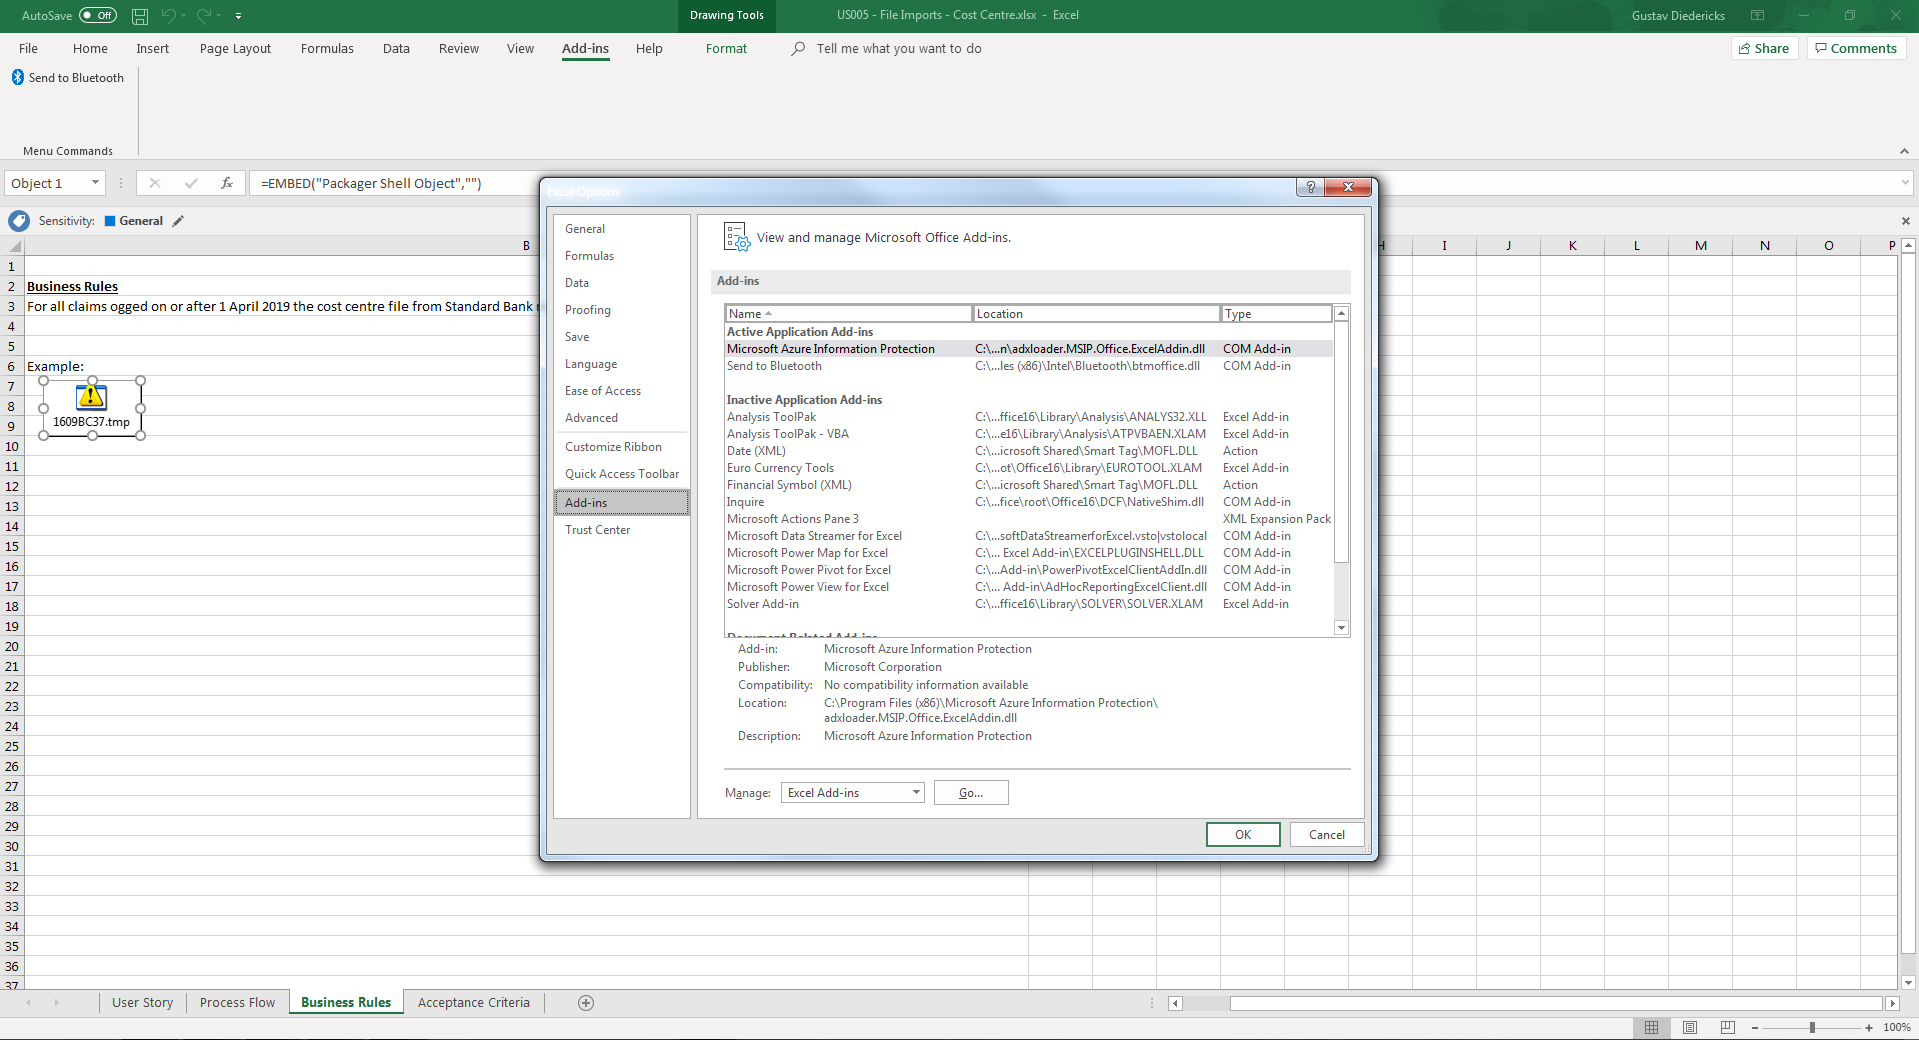This screenshot has height=1040, width=1919.
Task: Switch to Page Layout view icon
Action: tap(1690, 1027)
